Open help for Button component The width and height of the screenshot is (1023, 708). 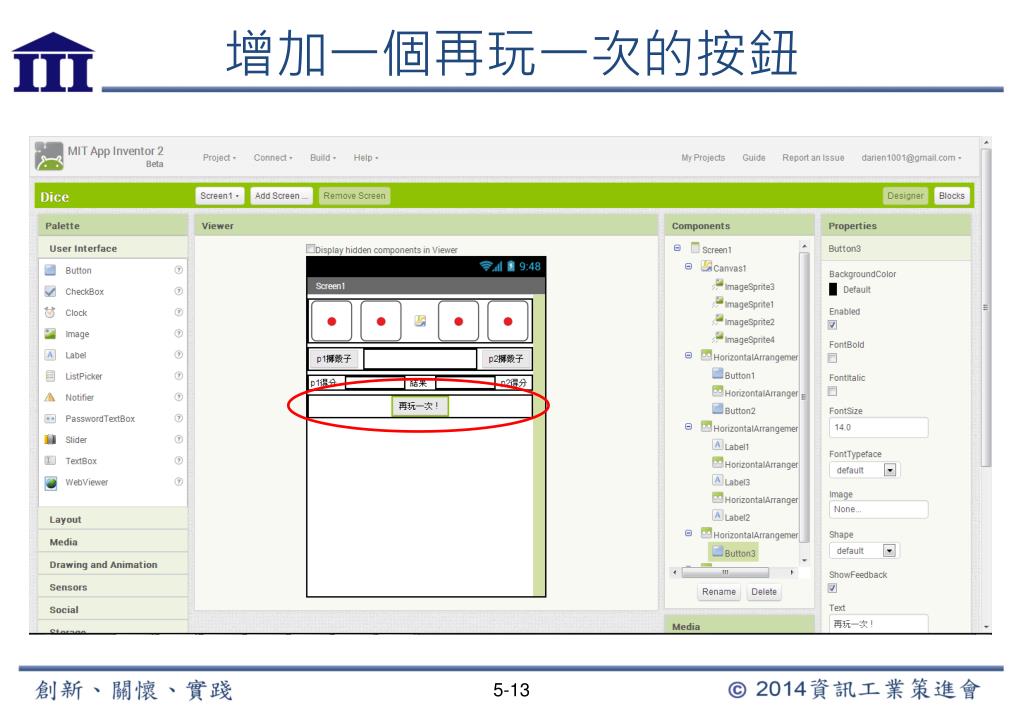(x=178, y=270)
